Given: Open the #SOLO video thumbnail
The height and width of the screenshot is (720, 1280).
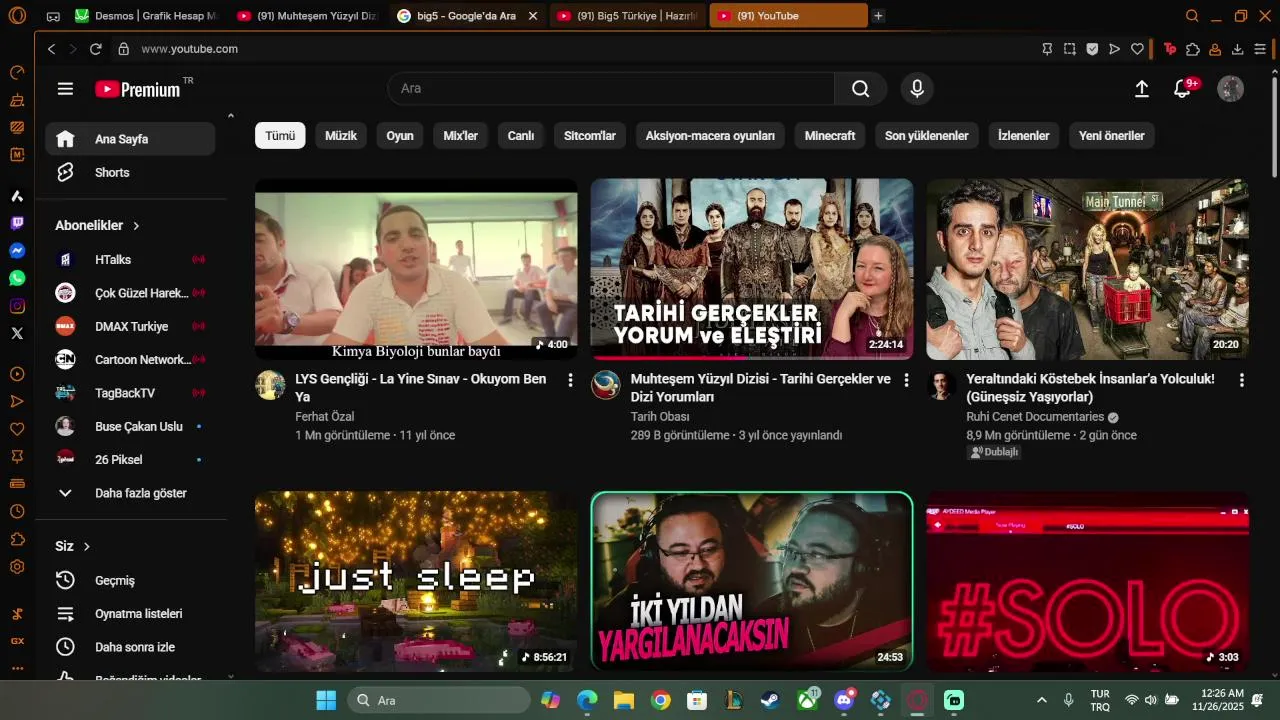Looking at the screenshot, I should tap(1087, 581).
